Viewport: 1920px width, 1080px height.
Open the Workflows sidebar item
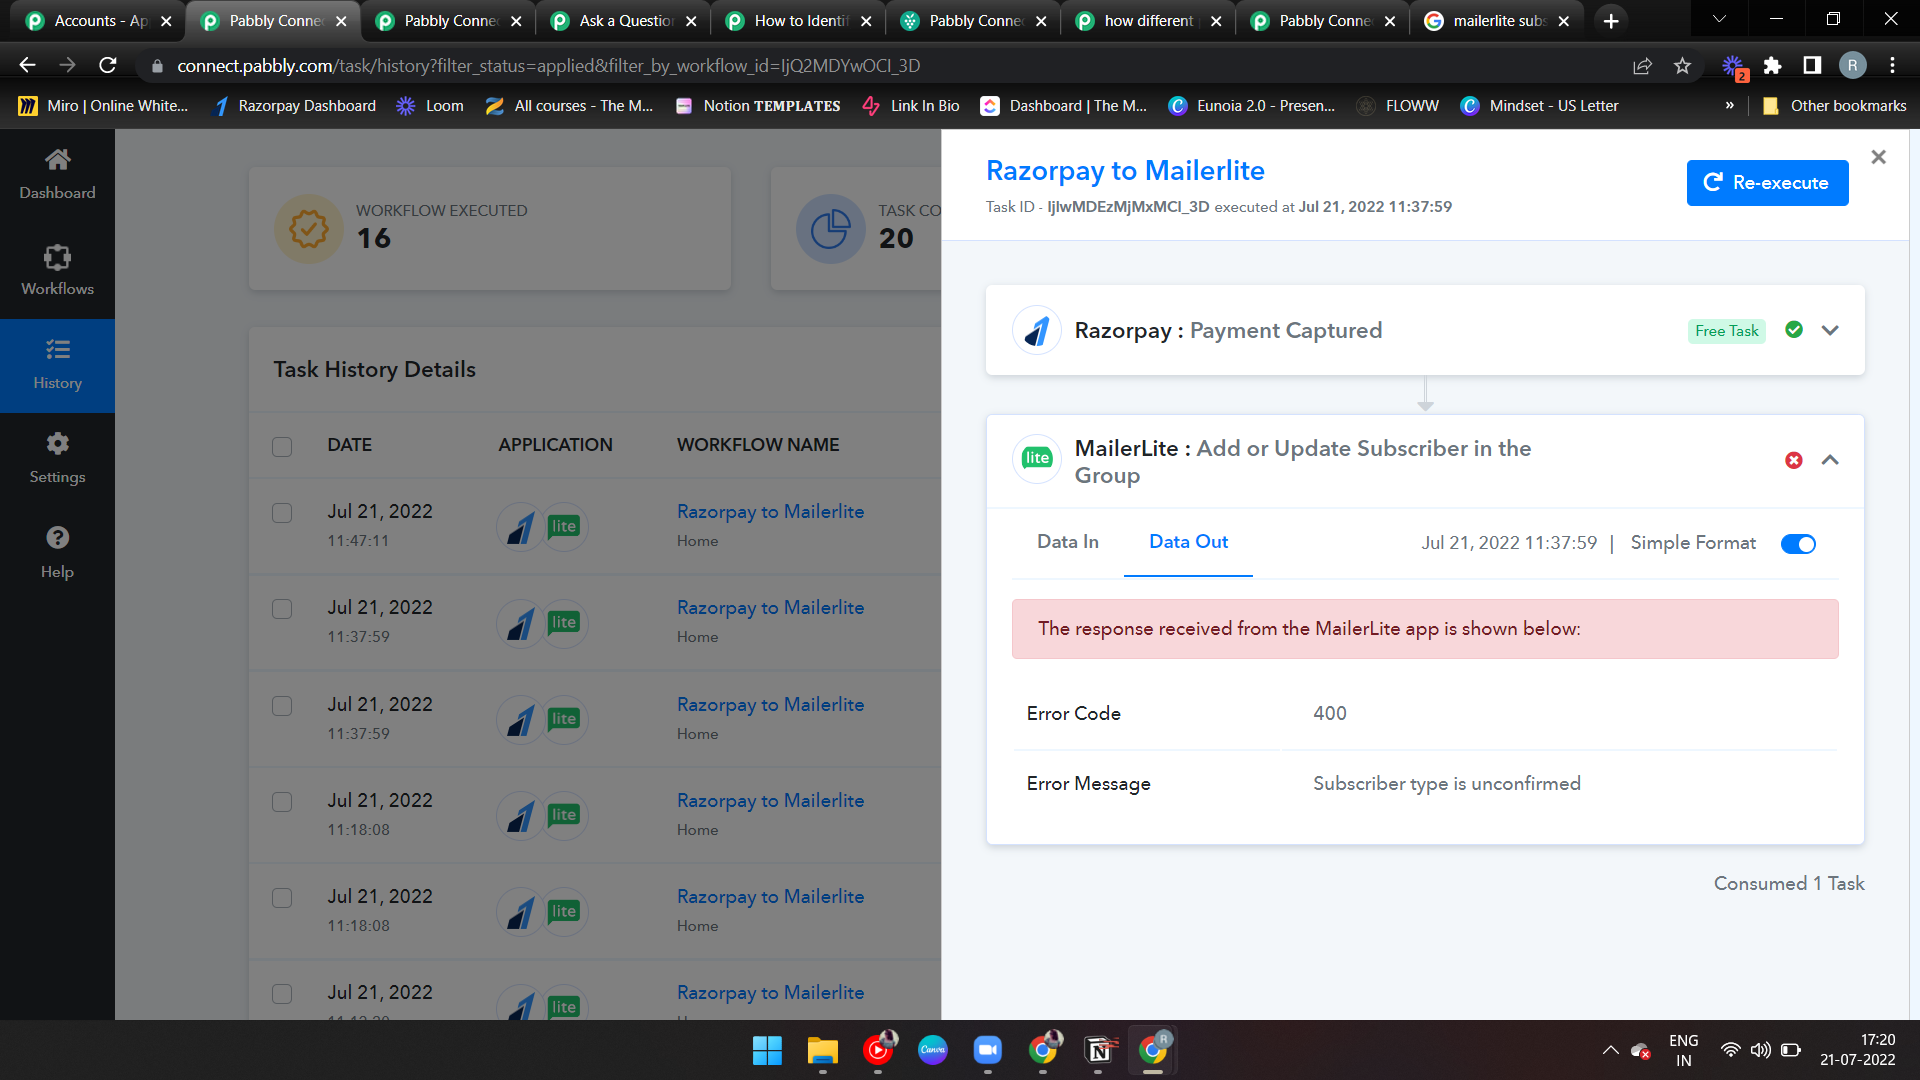57,270
